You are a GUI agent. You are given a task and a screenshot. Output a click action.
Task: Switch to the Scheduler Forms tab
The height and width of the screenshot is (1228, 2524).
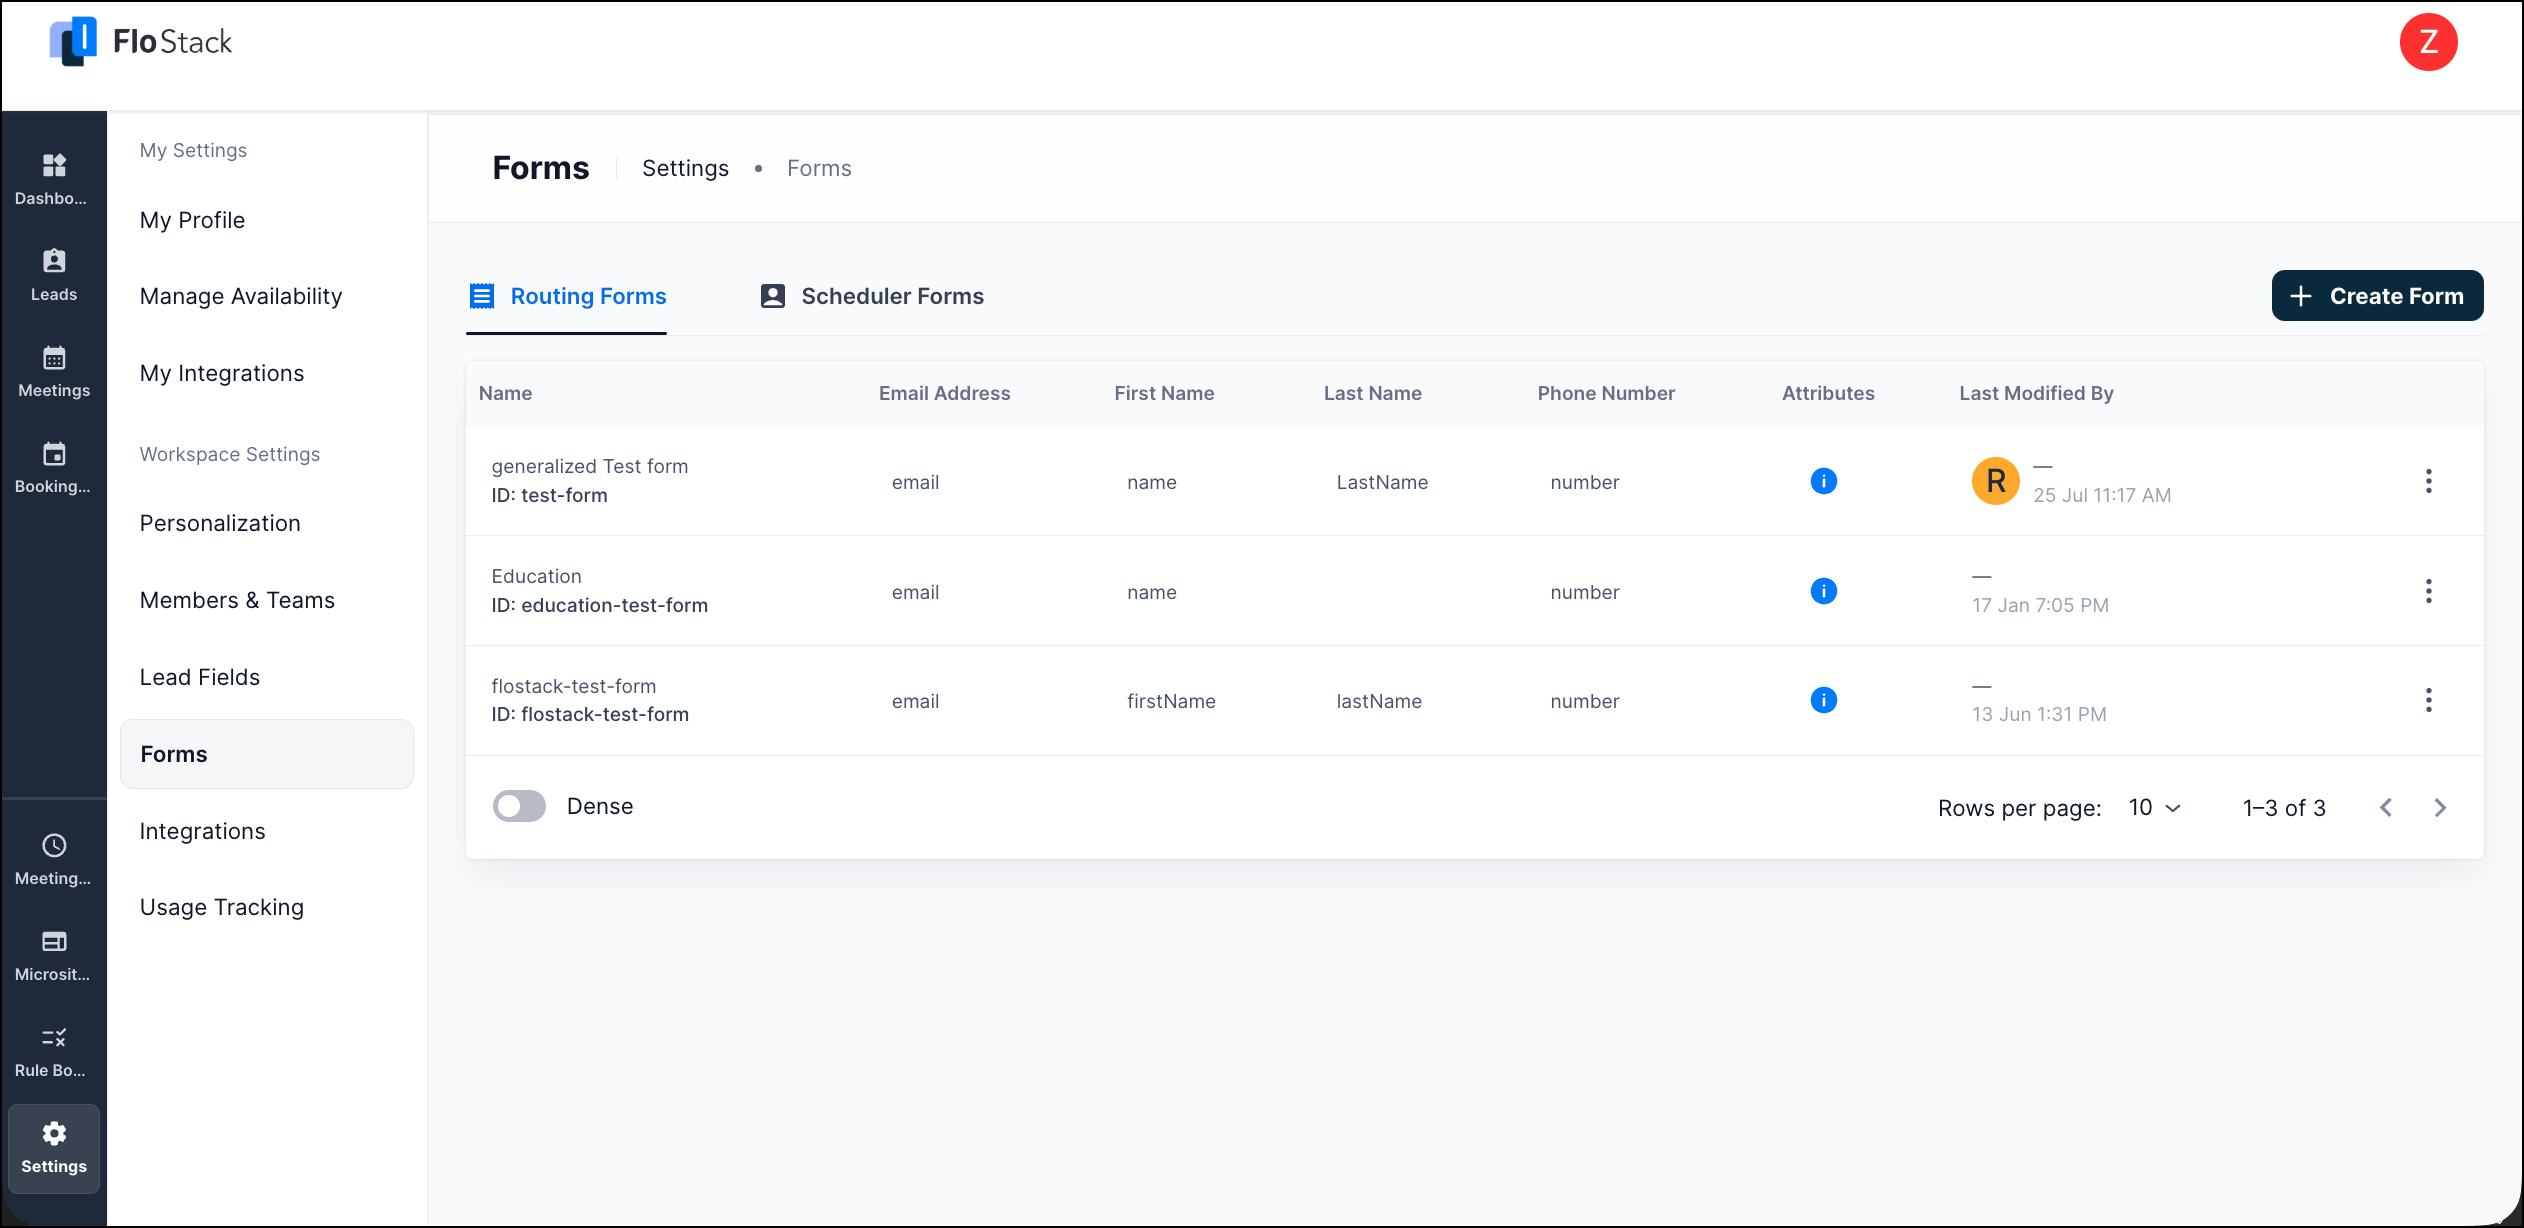tap(872, 296)
